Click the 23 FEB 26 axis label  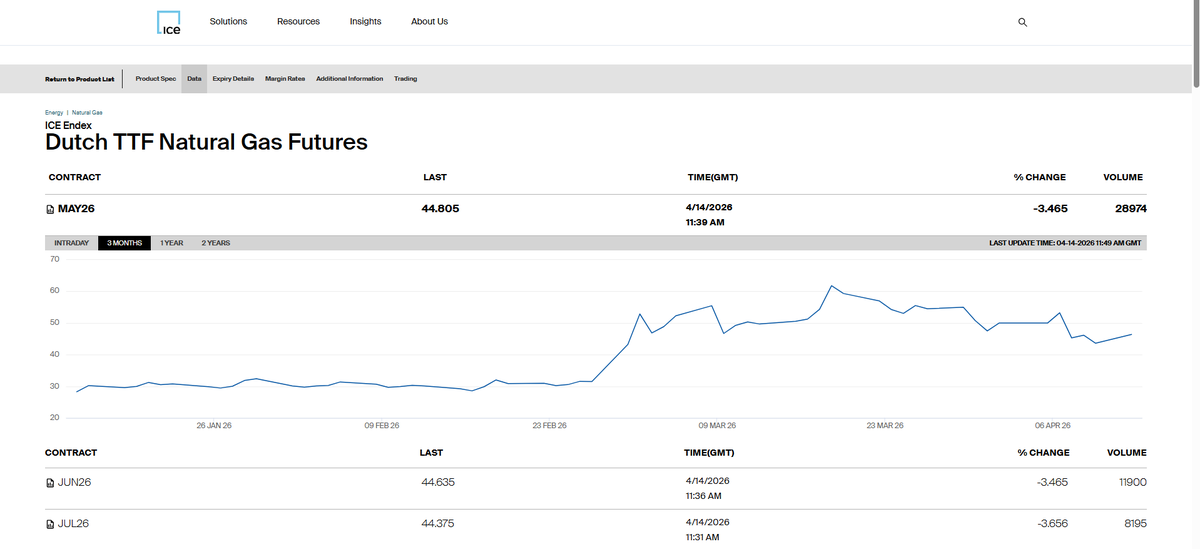point(549,426)
